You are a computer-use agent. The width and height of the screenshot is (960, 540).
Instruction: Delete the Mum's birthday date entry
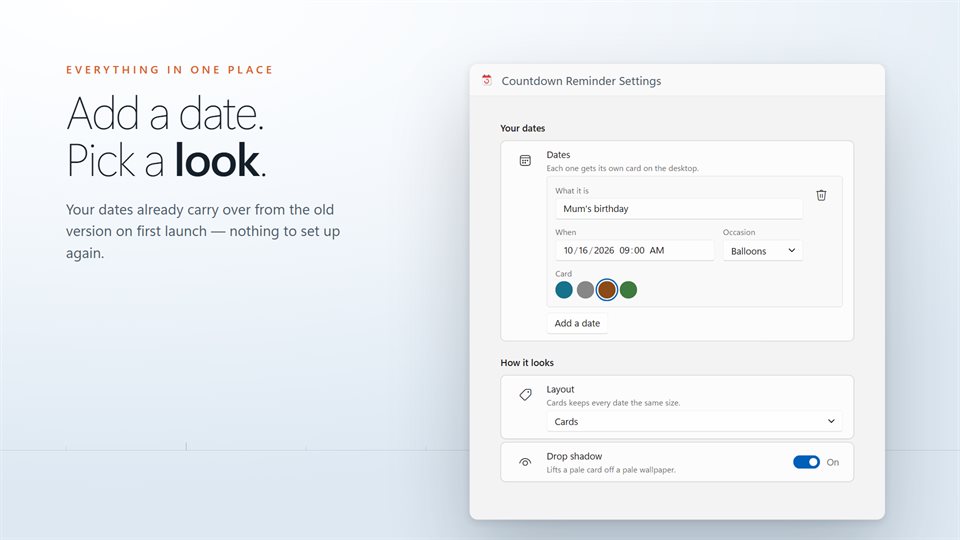(821, 195)
